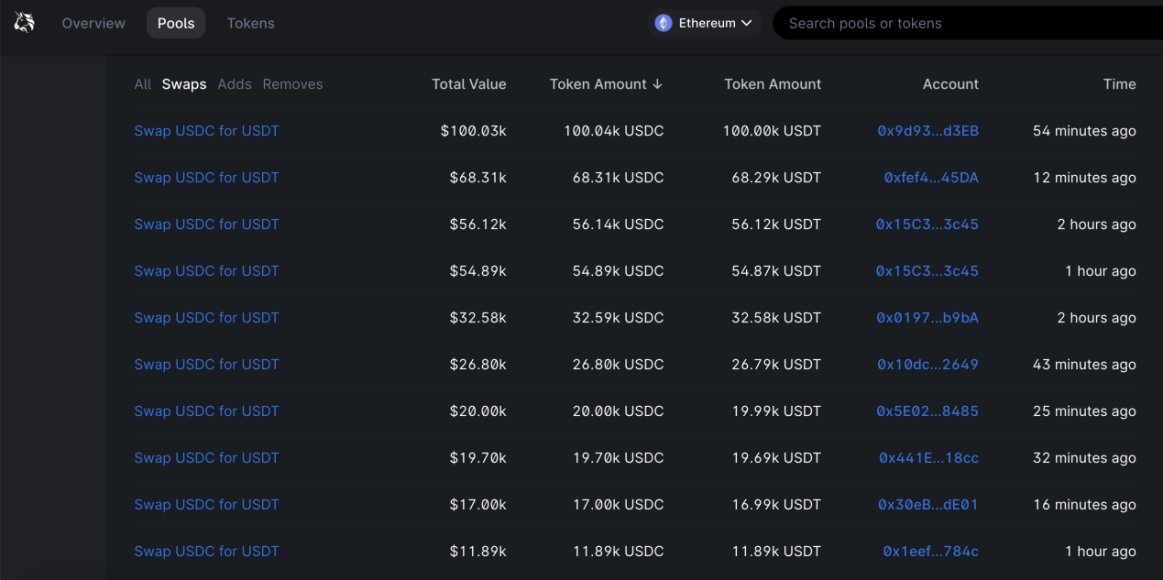Image resolution: width=1163 pixels, height=580 pixels.
Task: Open account 0x0197...b9bA
Action: point(928,318)
